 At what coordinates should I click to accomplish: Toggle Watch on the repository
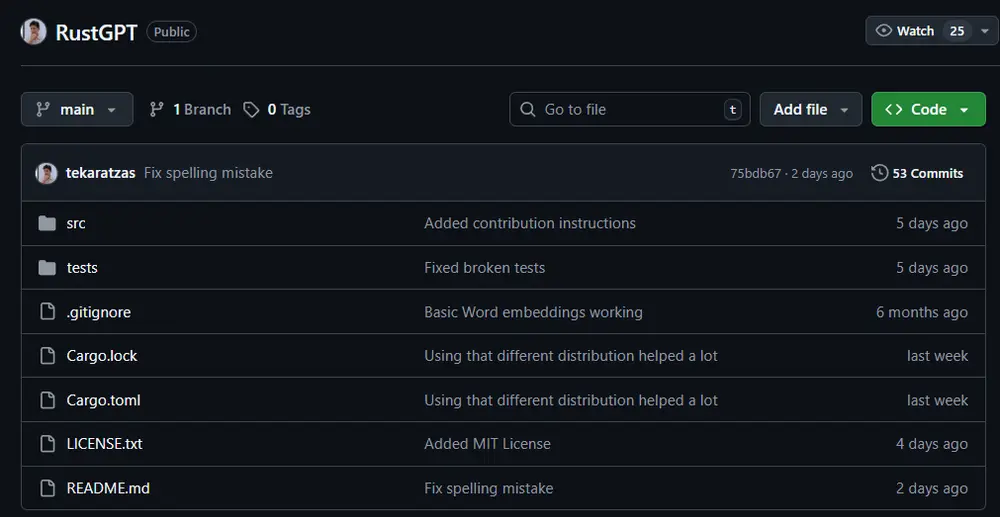point(905,31)
